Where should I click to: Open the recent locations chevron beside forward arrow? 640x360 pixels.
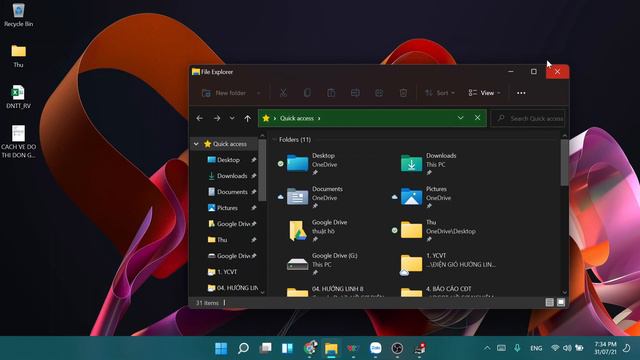point(232,118)
